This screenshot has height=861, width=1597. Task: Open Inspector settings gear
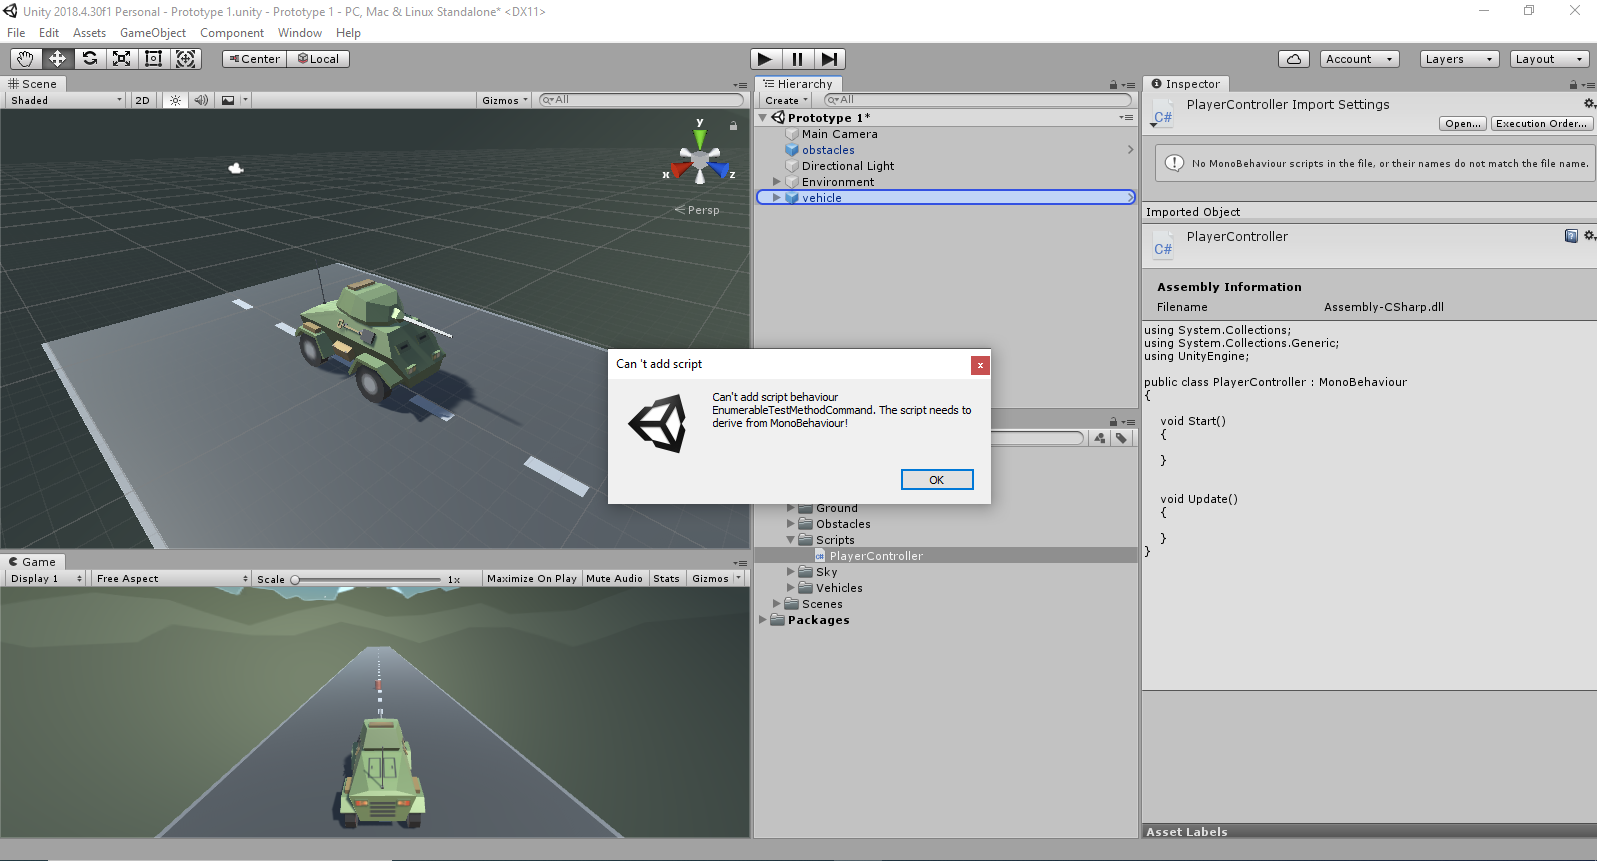click(x=1589, y=103)
